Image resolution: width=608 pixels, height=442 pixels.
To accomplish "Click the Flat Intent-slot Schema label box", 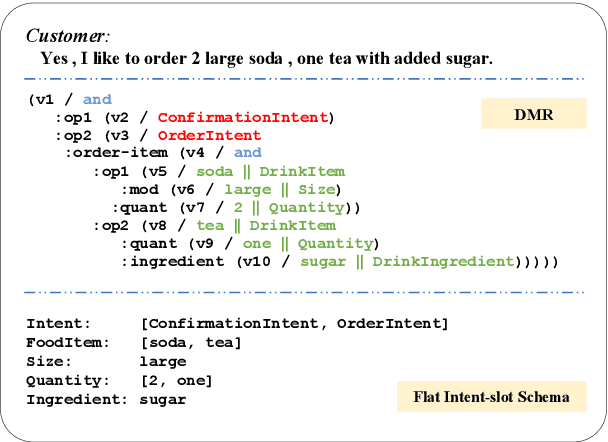I will coord(491,397).
